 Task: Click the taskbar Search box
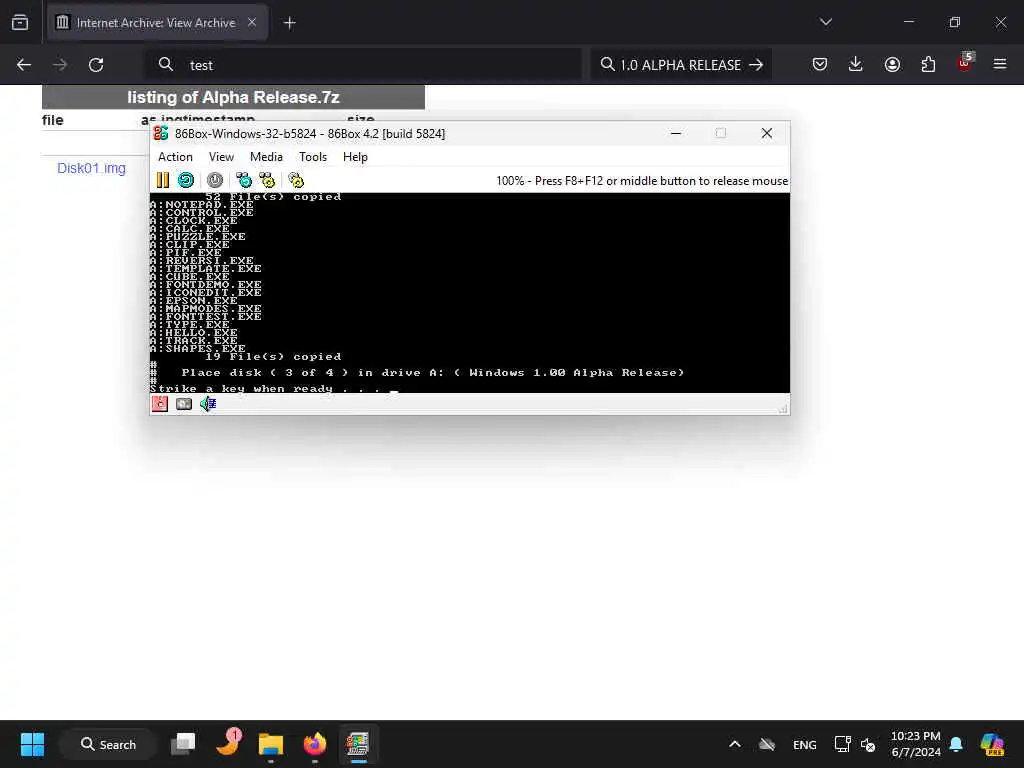click(108, 744)
